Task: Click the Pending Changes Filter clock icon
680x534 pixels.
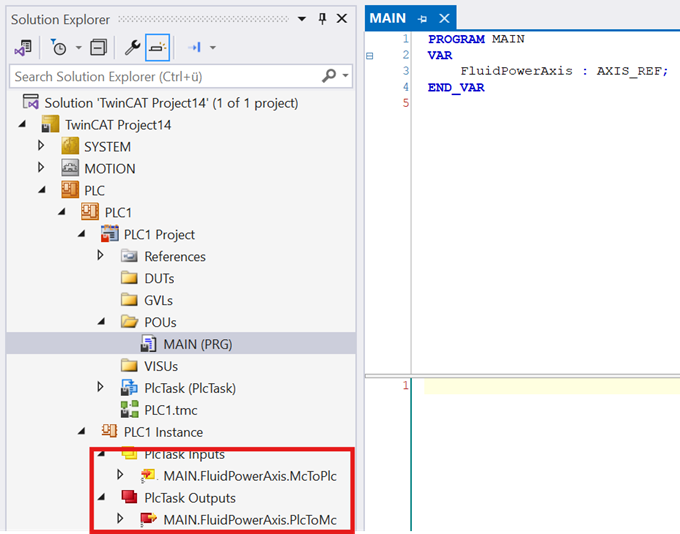Action: [59, 48]
